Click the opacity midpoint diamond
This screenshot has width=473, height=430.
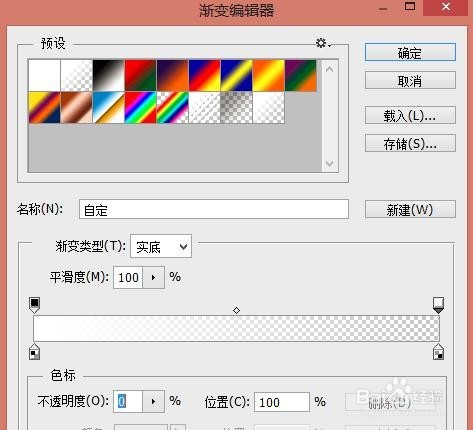pos(236,311)
